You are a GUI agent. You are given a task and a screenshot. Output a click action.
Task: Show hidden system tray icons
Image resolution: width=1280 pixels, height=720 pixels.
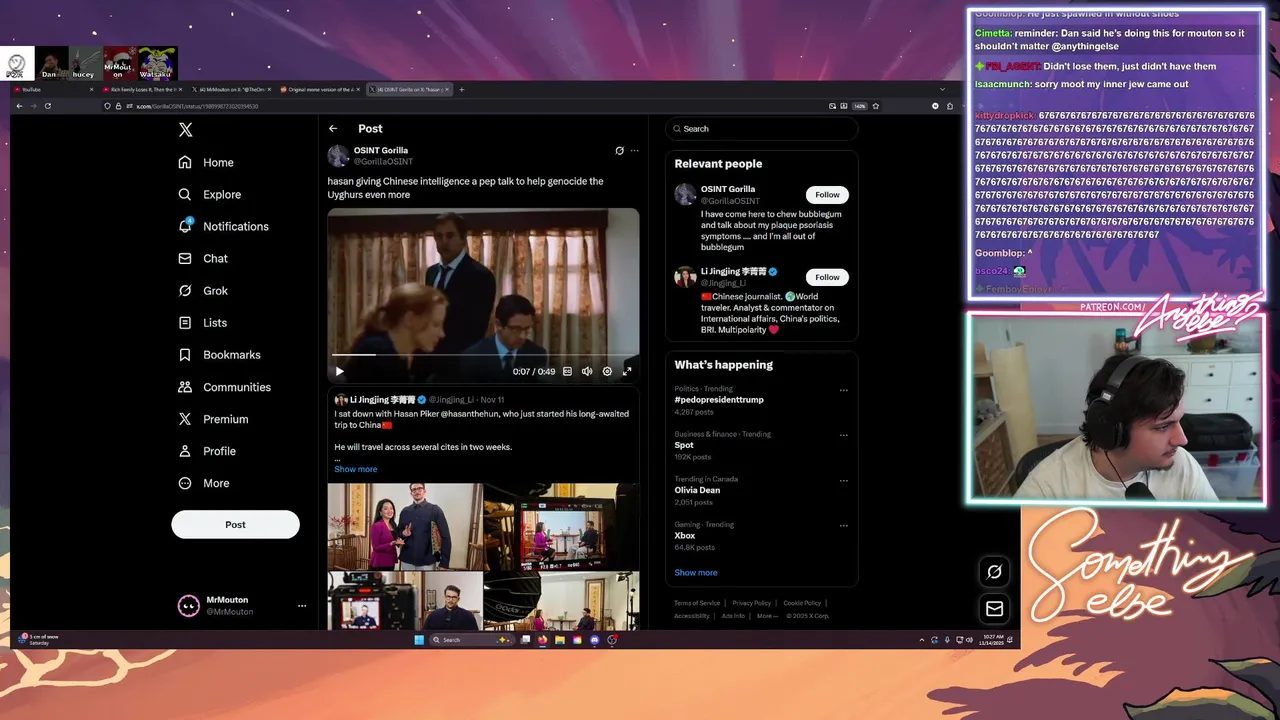tap(922, 640)
